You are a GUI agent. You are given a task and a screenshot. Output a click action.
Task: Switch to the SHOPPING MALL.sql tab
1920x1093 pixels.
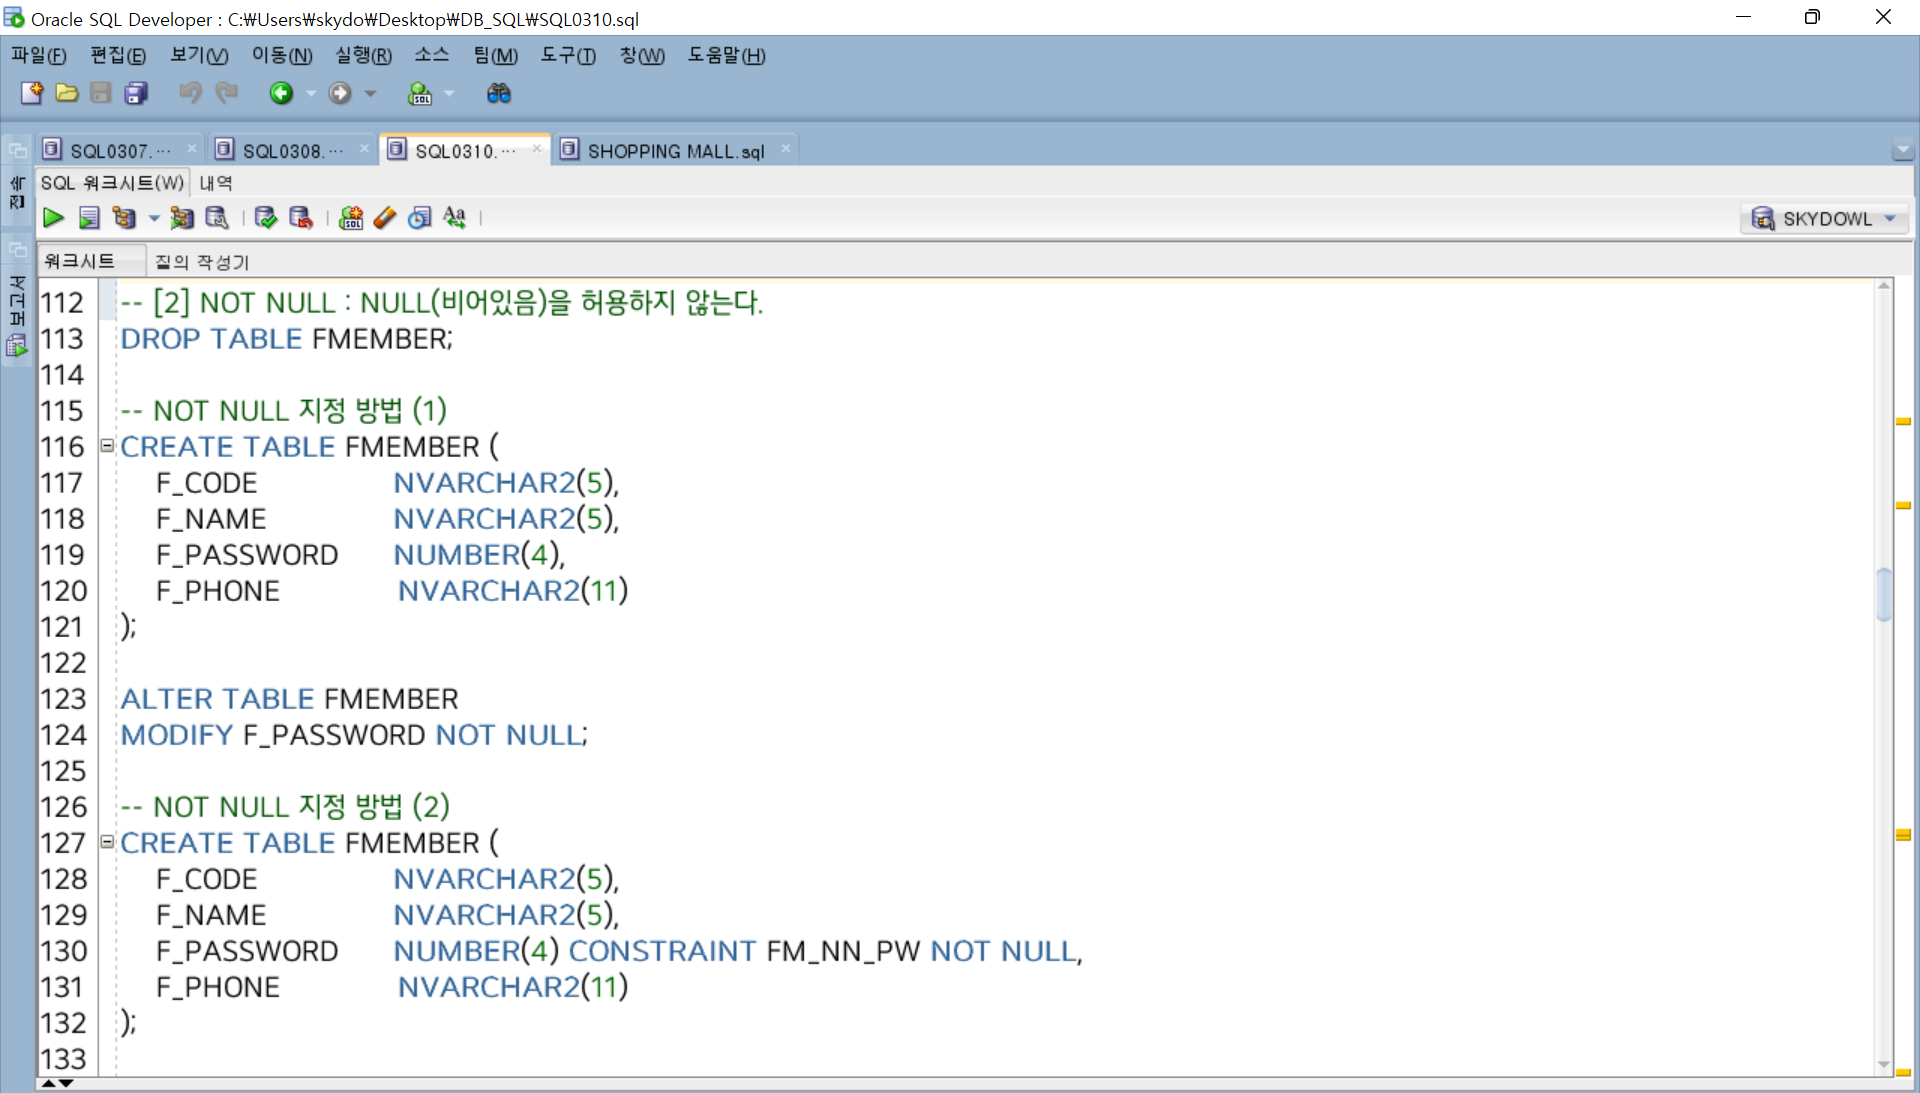coord(675,151)
